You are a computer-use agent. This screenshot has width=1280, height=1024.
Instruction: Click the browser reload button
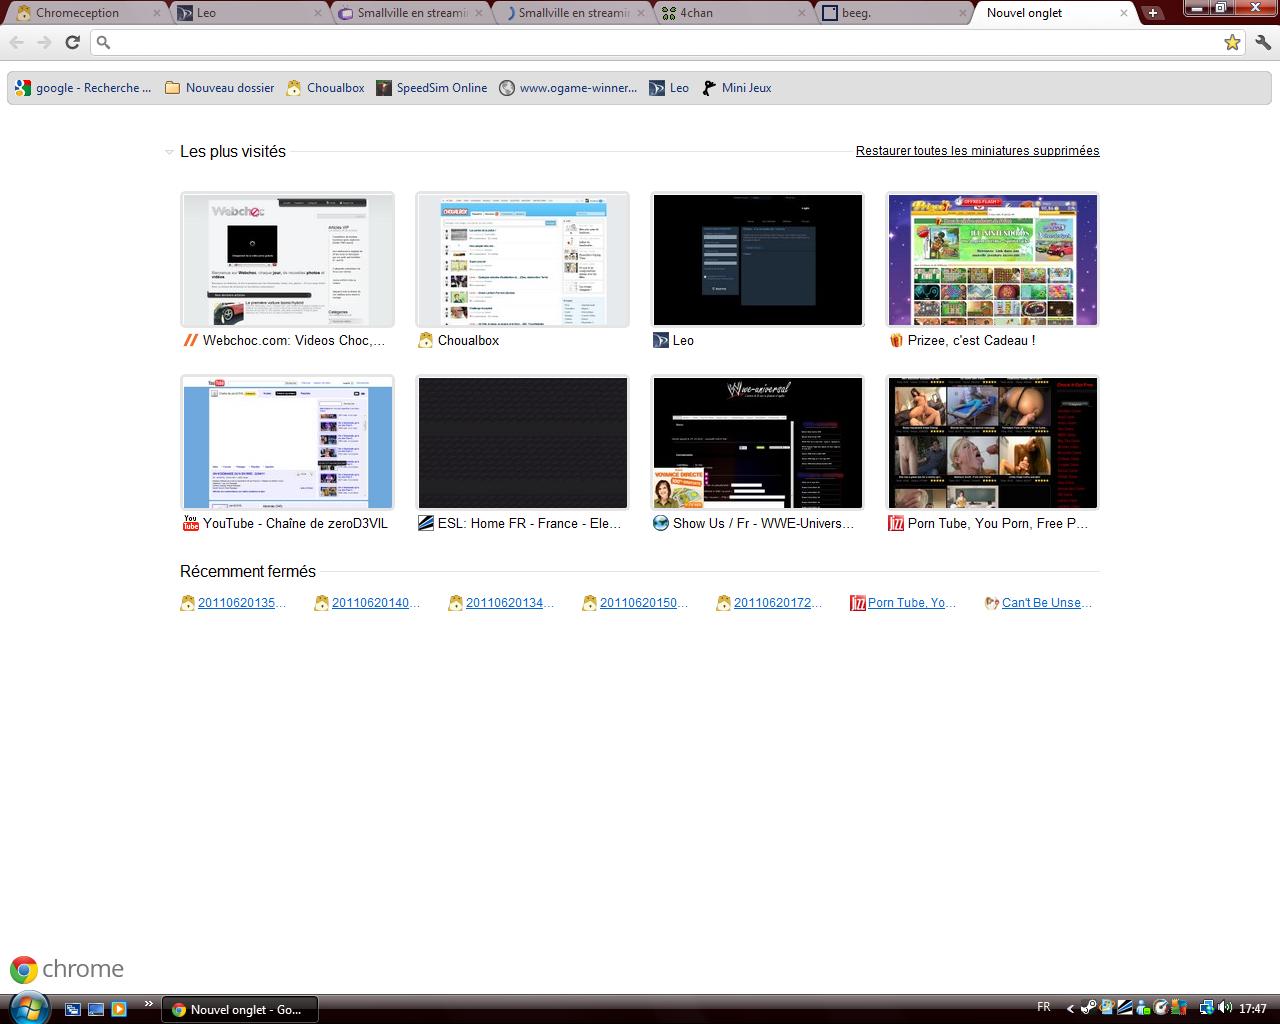(x=72, y=42)
